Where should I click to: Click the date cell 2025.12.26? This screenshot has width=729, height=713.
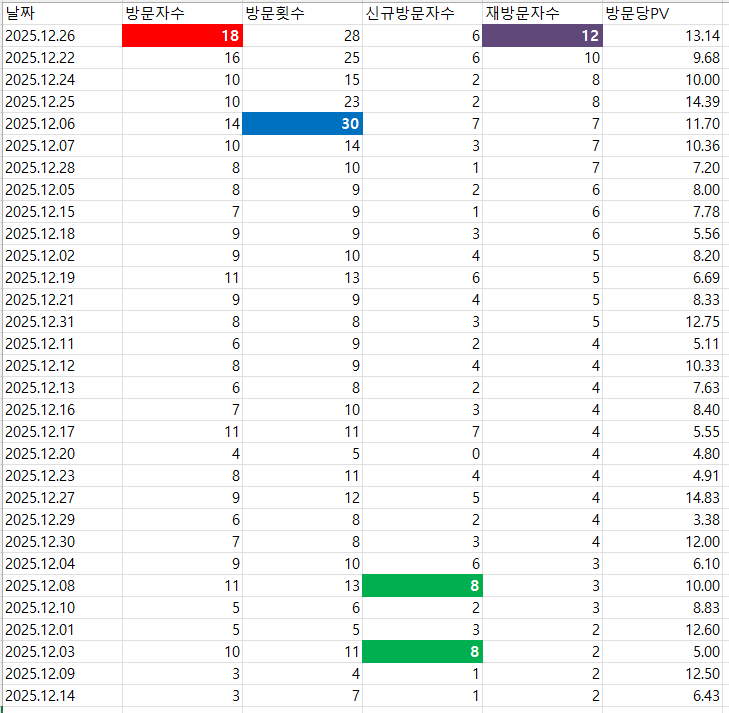click(x=60, y=36)
